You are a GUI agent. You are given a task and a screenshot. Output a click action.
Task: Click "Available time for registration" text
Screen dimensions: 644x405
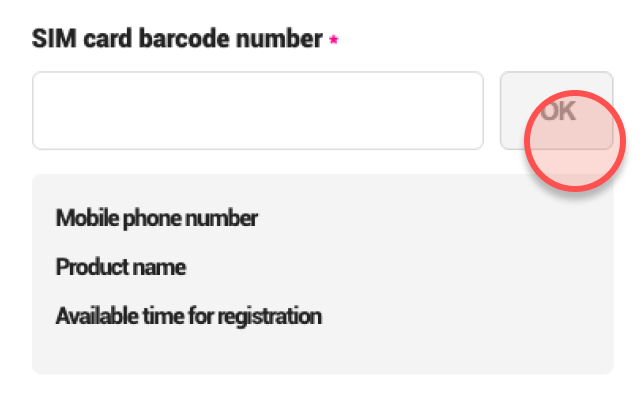[189, 317]
